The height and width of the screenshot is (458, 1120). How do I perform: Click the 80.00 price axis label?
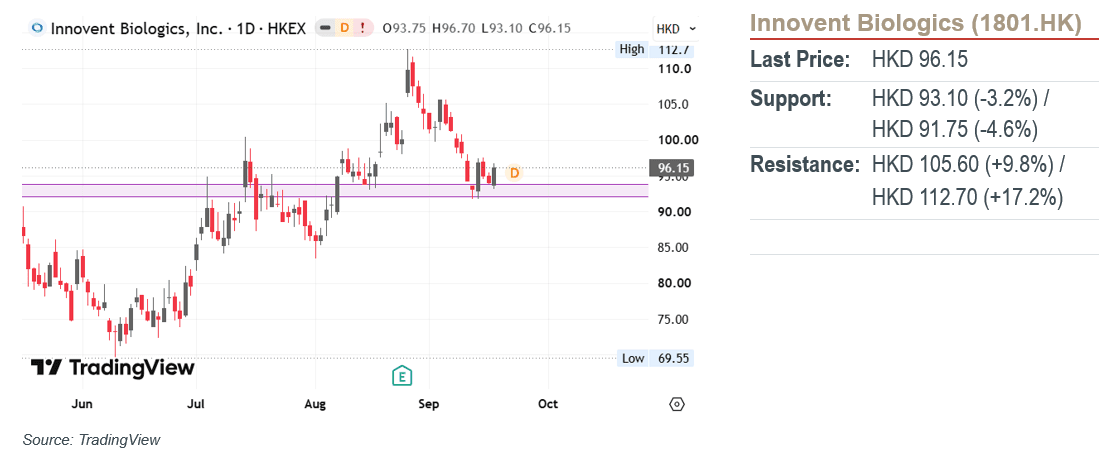click(674, 283)
